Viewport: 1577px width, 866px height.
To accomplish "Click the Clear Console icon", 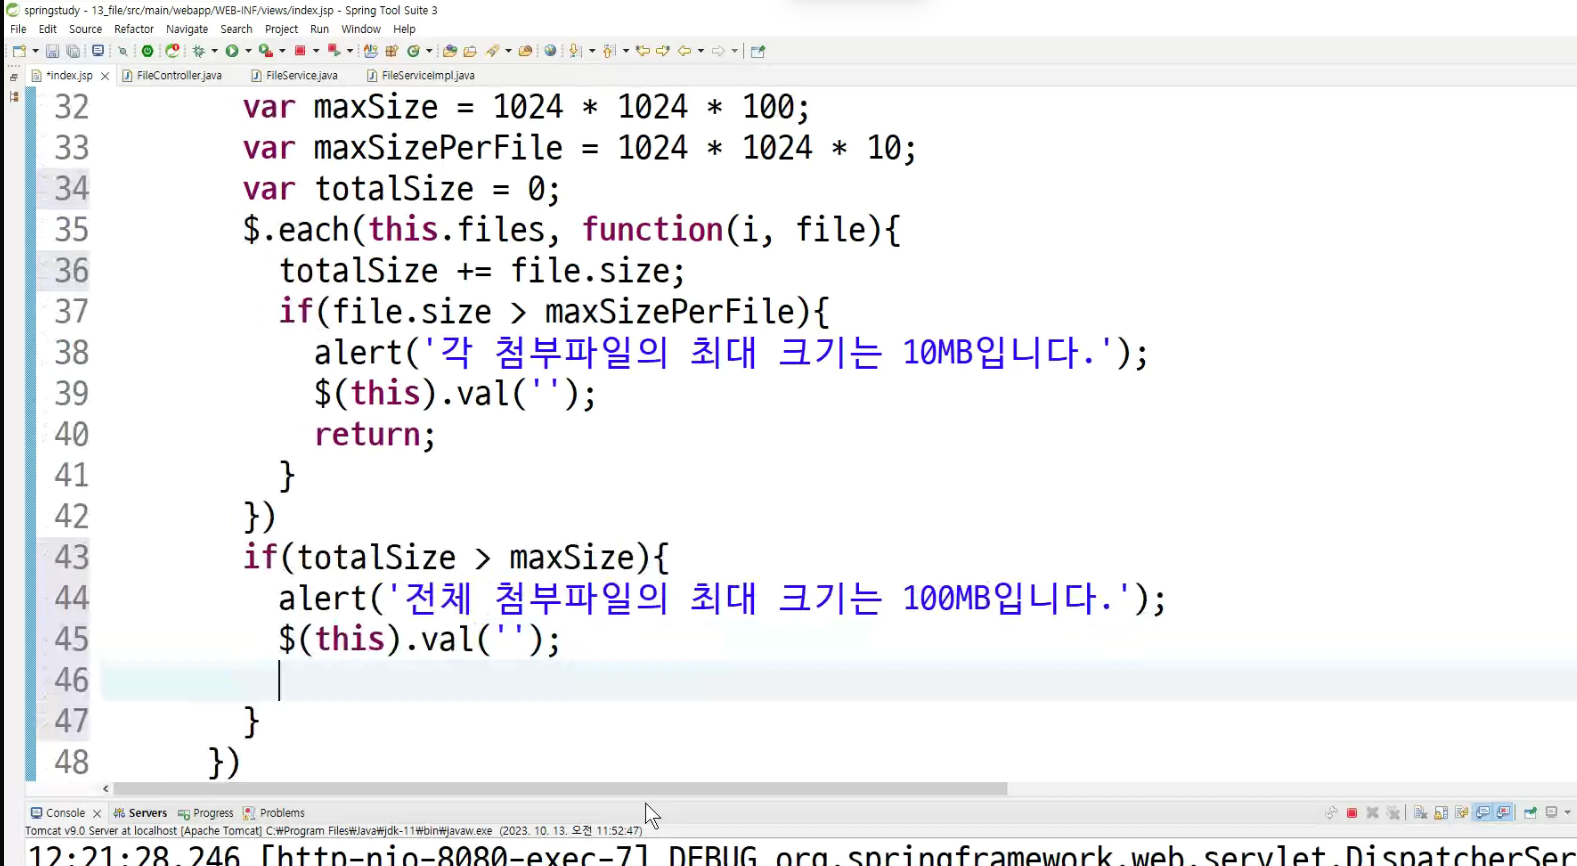I will (1420, 813).
